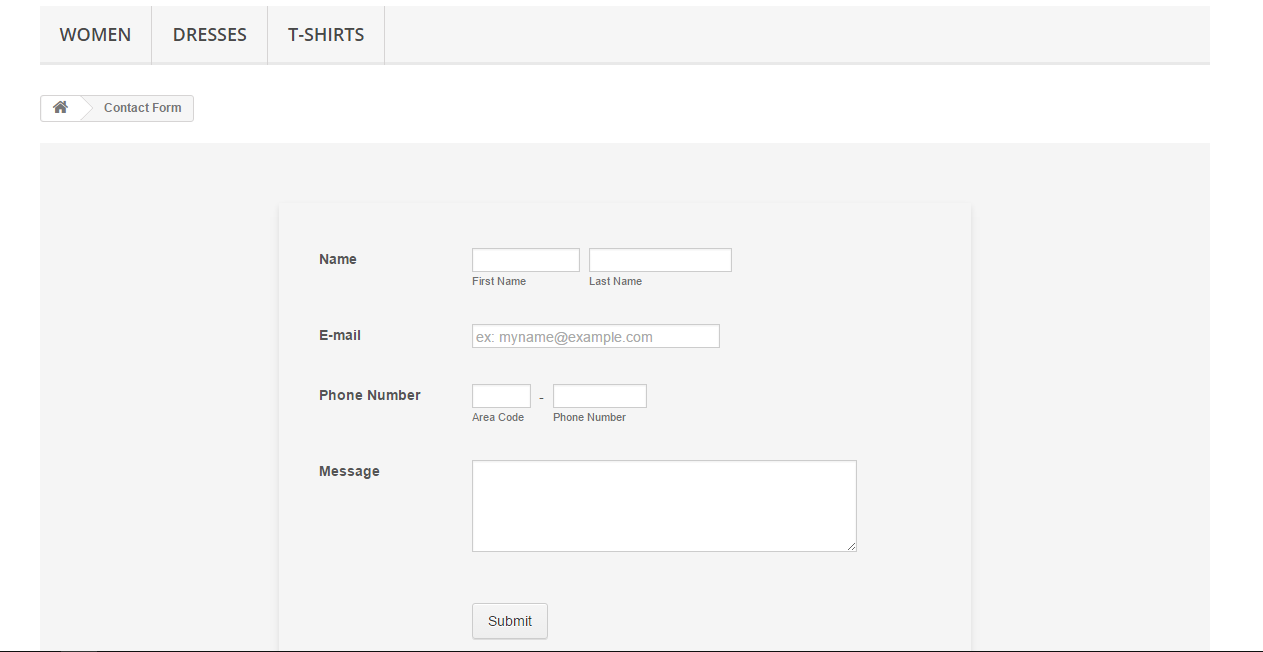Focus the First Name input field

click(525, 260)
